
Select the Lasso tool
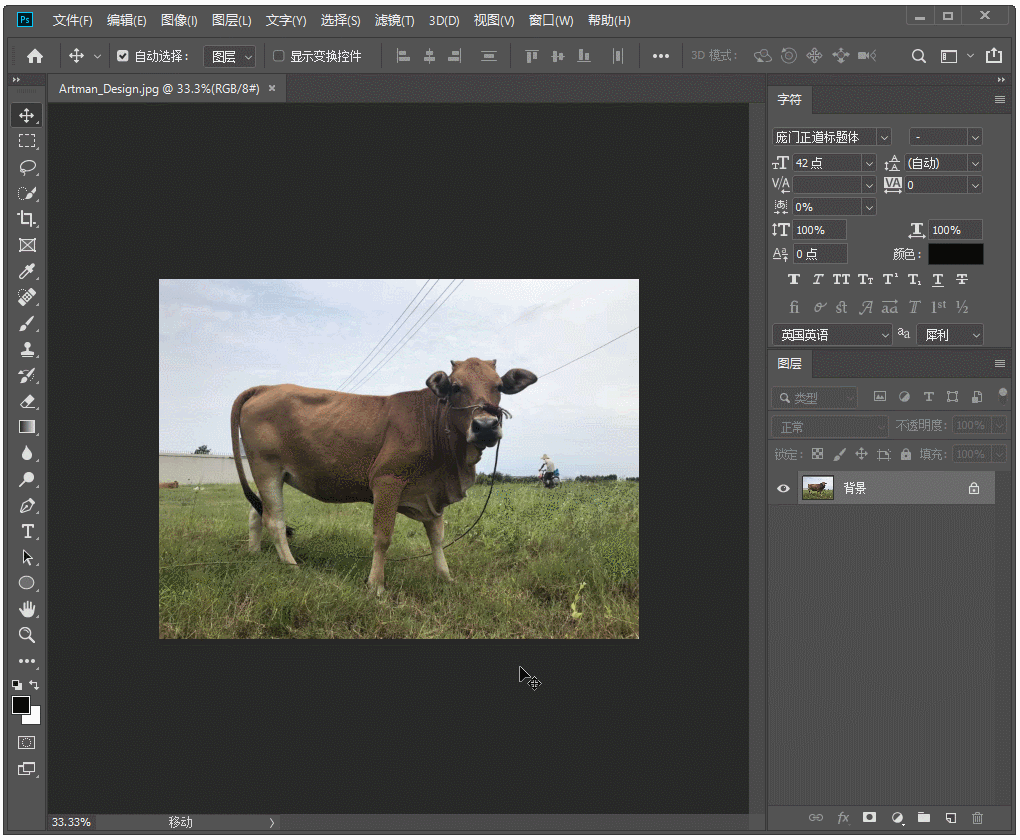27,167
